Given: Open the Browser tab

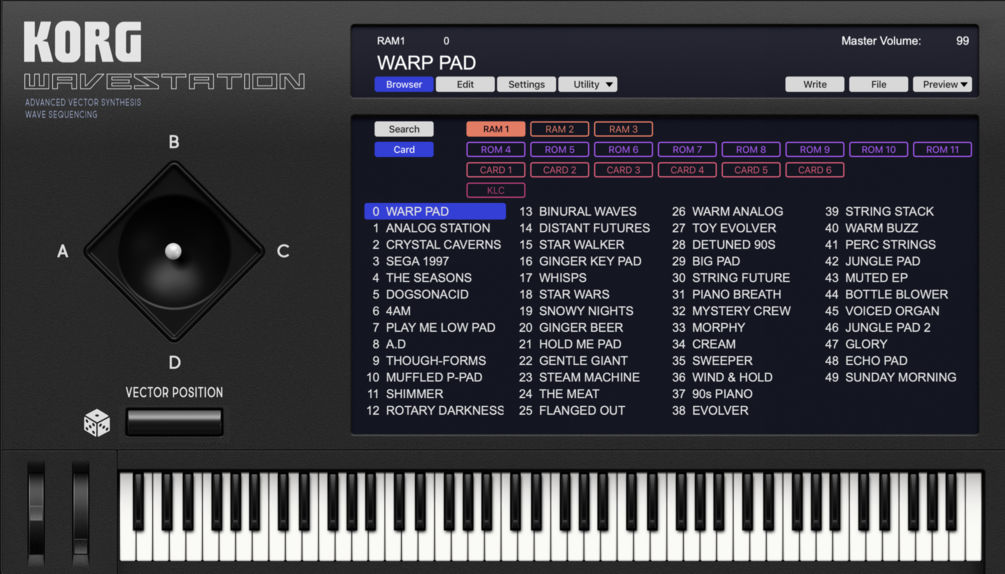Looking at the screenshot, I should click(x=404, y=84).
